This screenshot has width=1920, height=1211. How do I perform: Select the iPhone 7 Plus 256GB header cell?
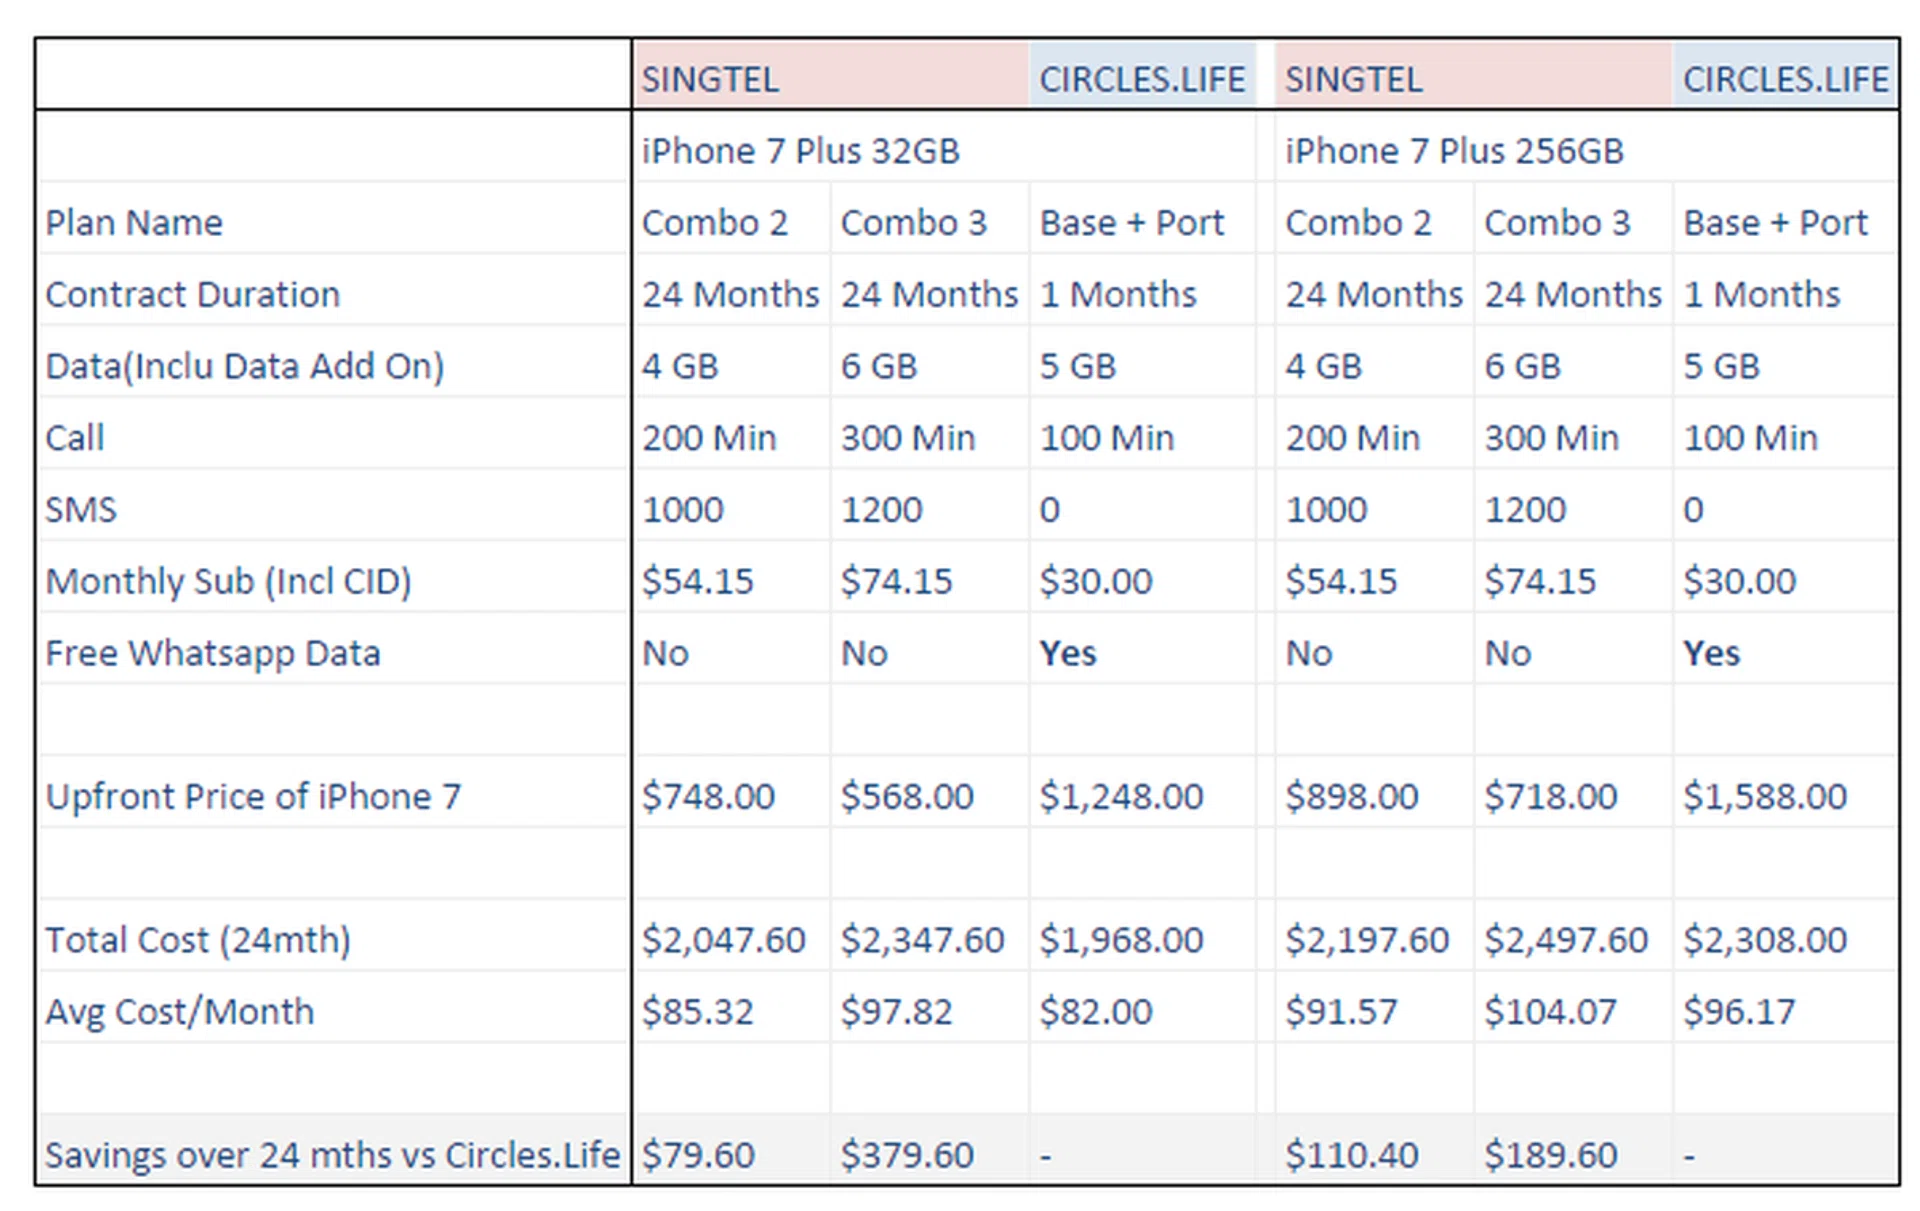click(x=1454, y=151)
